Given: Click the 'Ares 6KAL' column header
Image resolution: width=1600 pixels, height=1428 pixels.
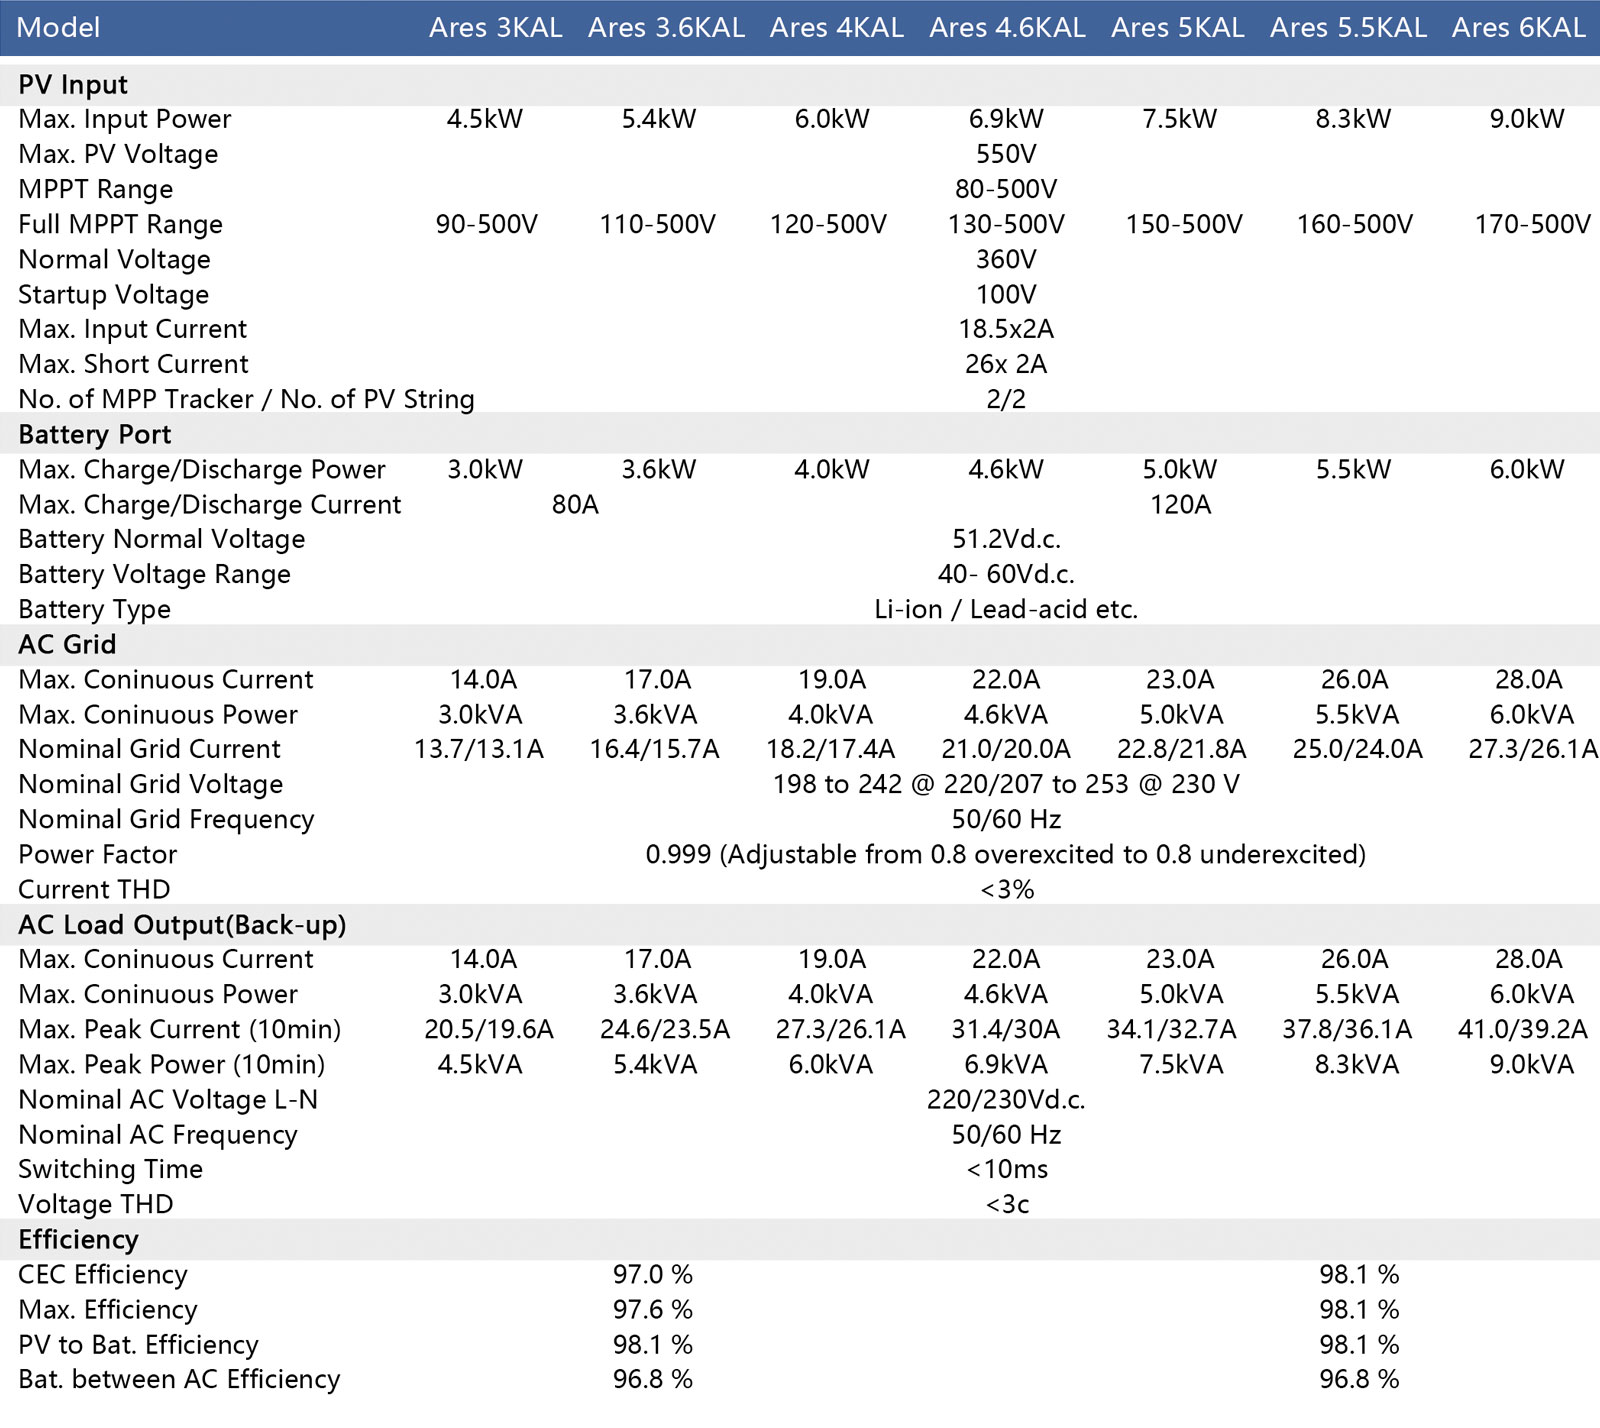Looking at the screenshot, I should [x=1518, y=27].
